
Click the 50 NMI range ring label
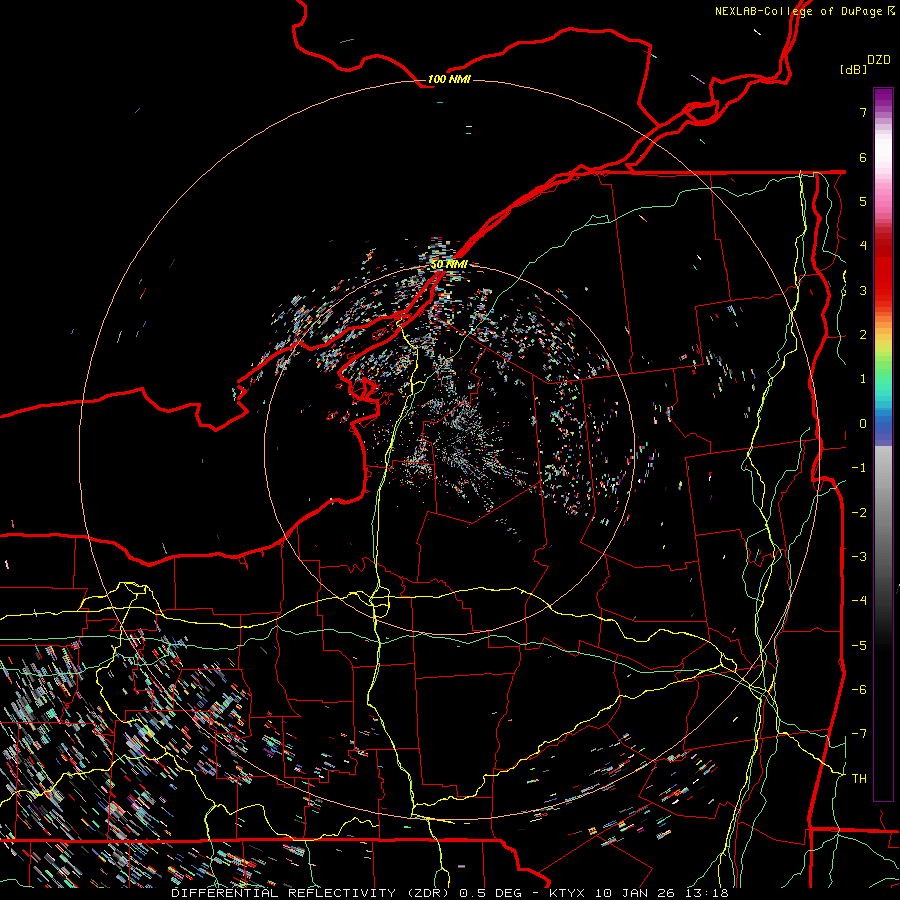(x=449, y=264)
